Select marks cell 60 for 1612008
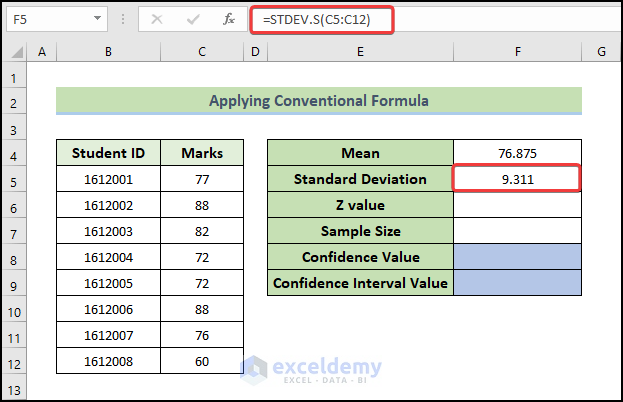 click(202, 361)
